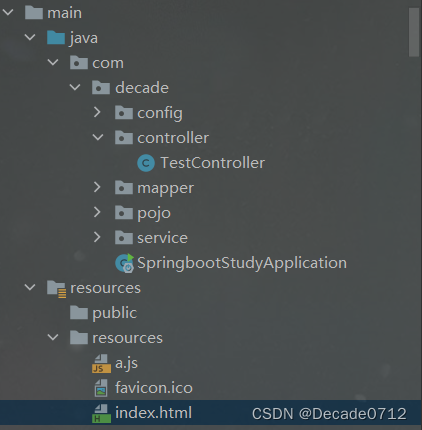
Task: Click the TestController class icon
Action: point(146,163)
